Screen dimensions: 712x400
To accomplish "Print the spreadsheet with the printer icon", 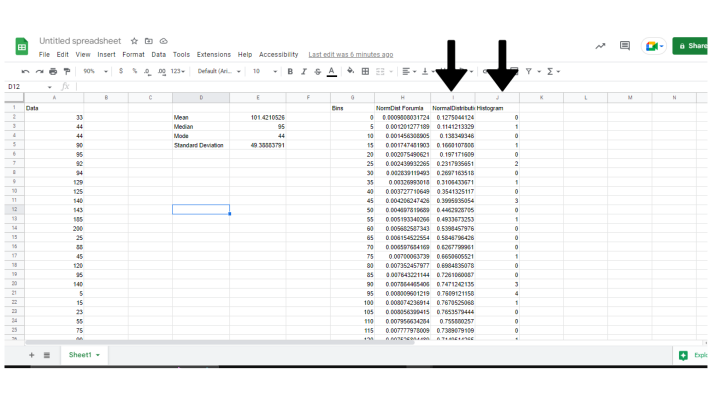I will coord(53,71).
